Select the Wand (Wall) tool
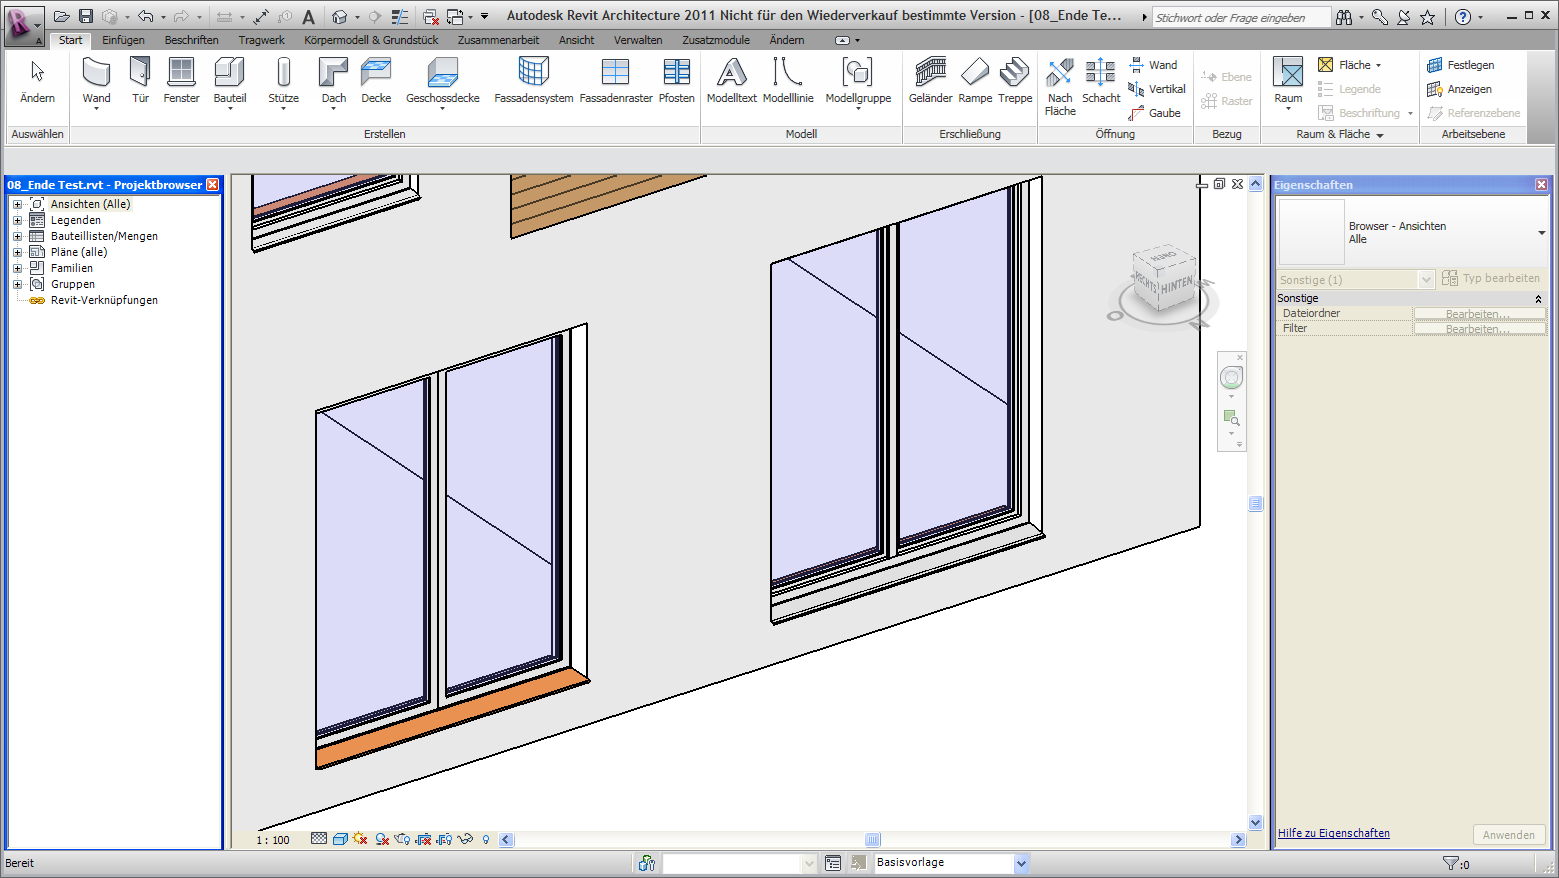The height and width of the screenshot is (878, 1559). 95,80
